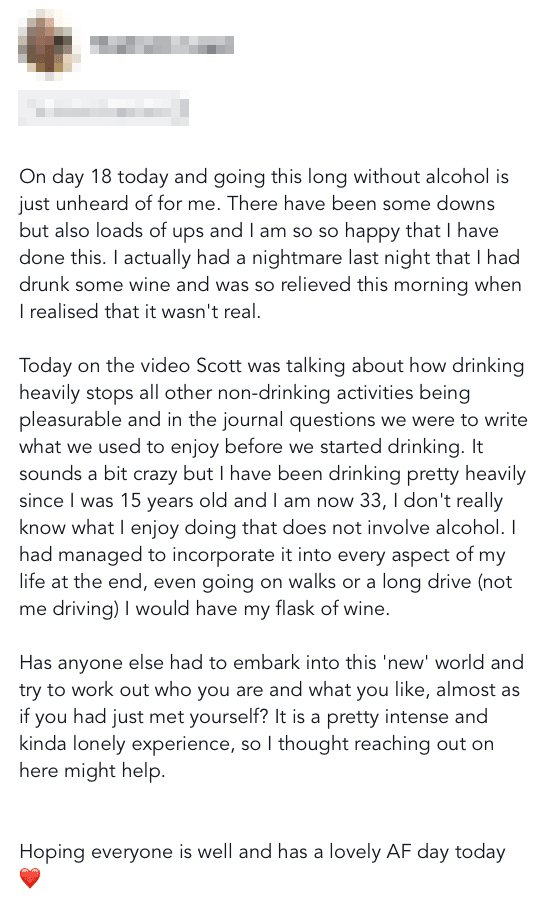The image size is (547, 910).
Task: Open the blurred author name beside avatar
Action: click(162, 45)
